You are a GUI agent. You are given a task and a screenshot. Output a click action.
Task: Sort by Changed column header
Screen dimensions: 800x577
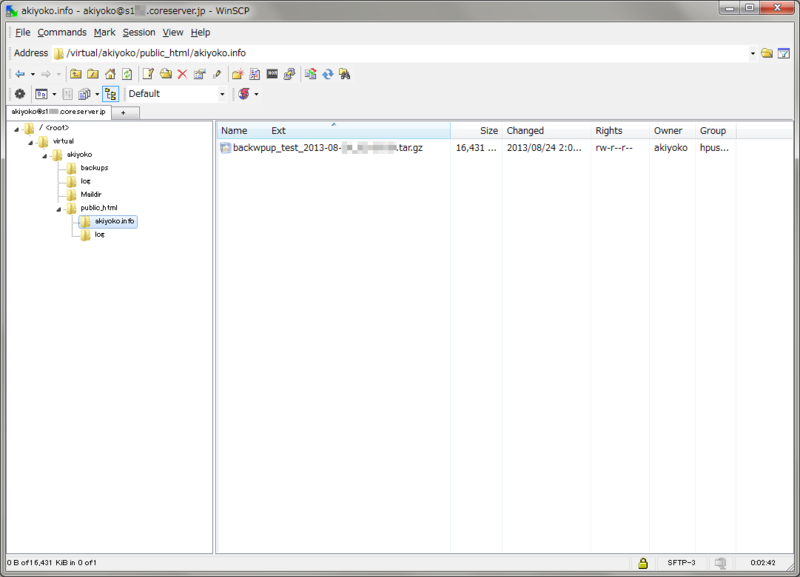[546, 131]
